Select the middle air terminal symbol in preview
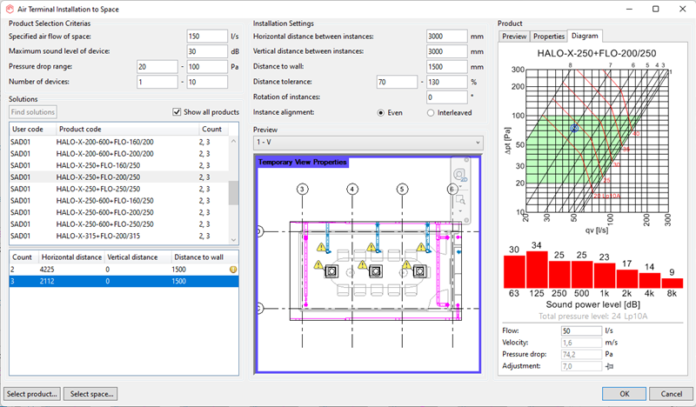 pos(376,271)
